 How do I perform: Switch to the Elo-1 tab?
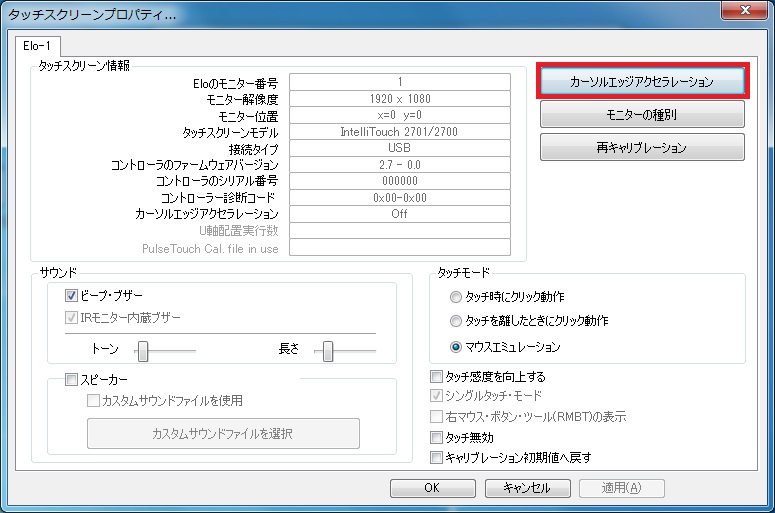38,46
